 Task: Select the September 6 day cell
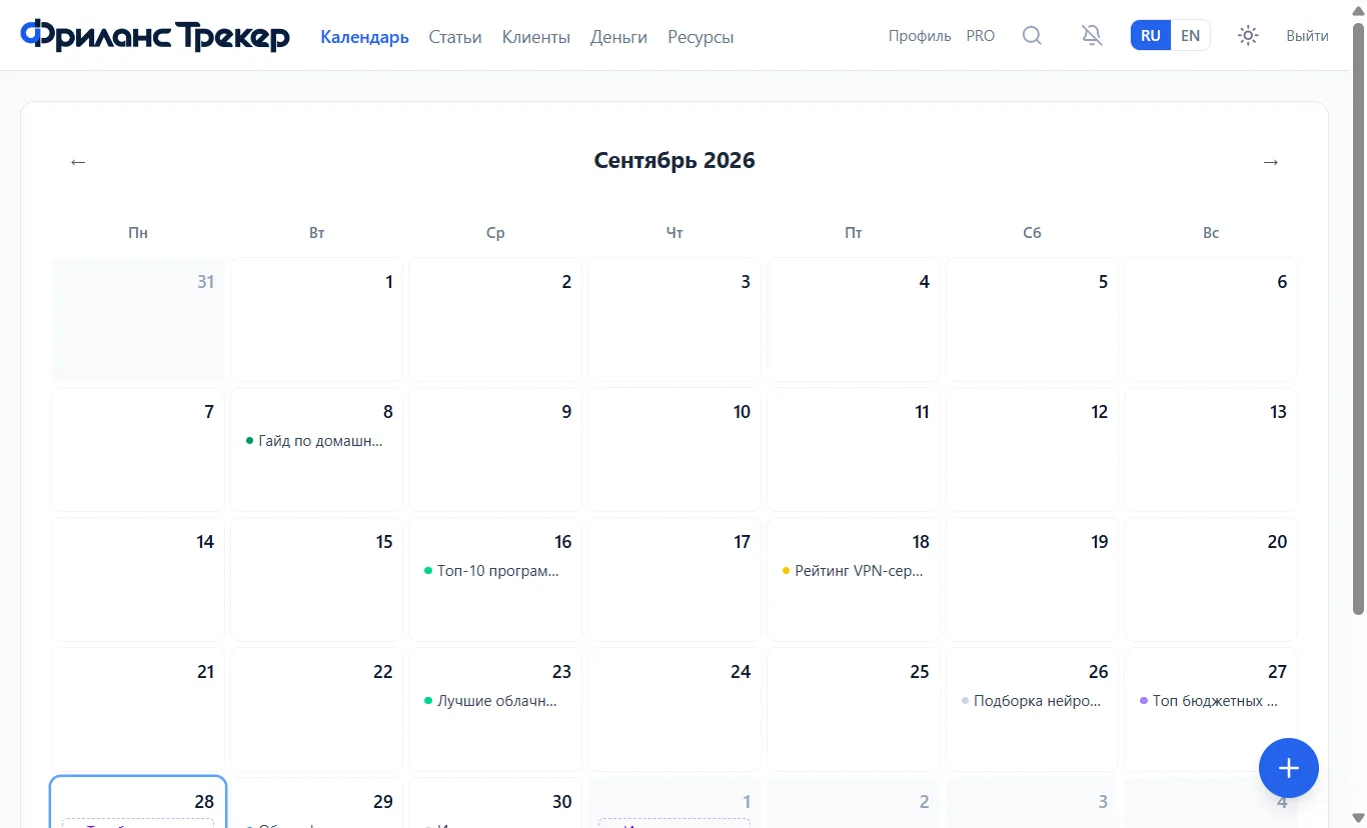(1211, 320)
